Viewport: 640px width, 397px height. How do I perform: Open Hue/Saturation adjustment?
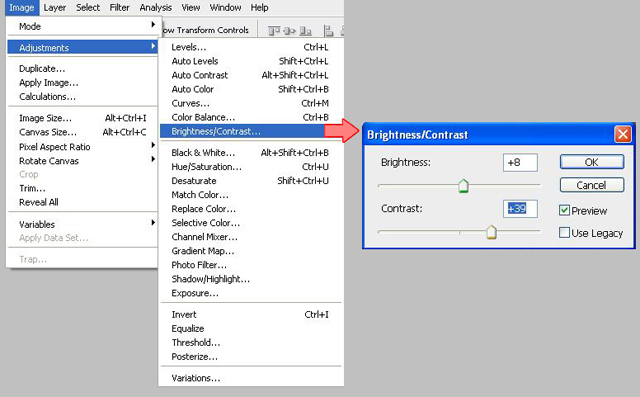pos(251,167)
